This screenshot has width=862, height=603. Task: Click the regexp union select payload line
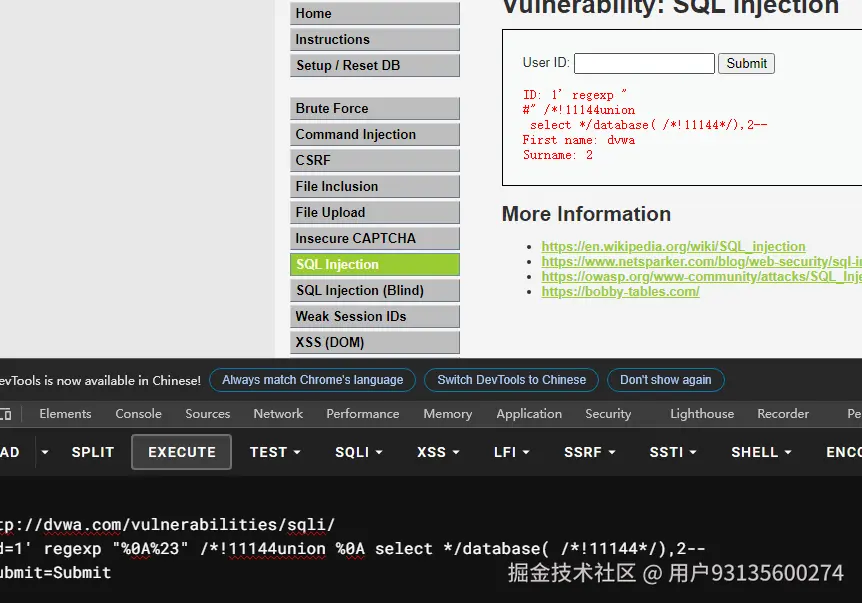(352, 549)
